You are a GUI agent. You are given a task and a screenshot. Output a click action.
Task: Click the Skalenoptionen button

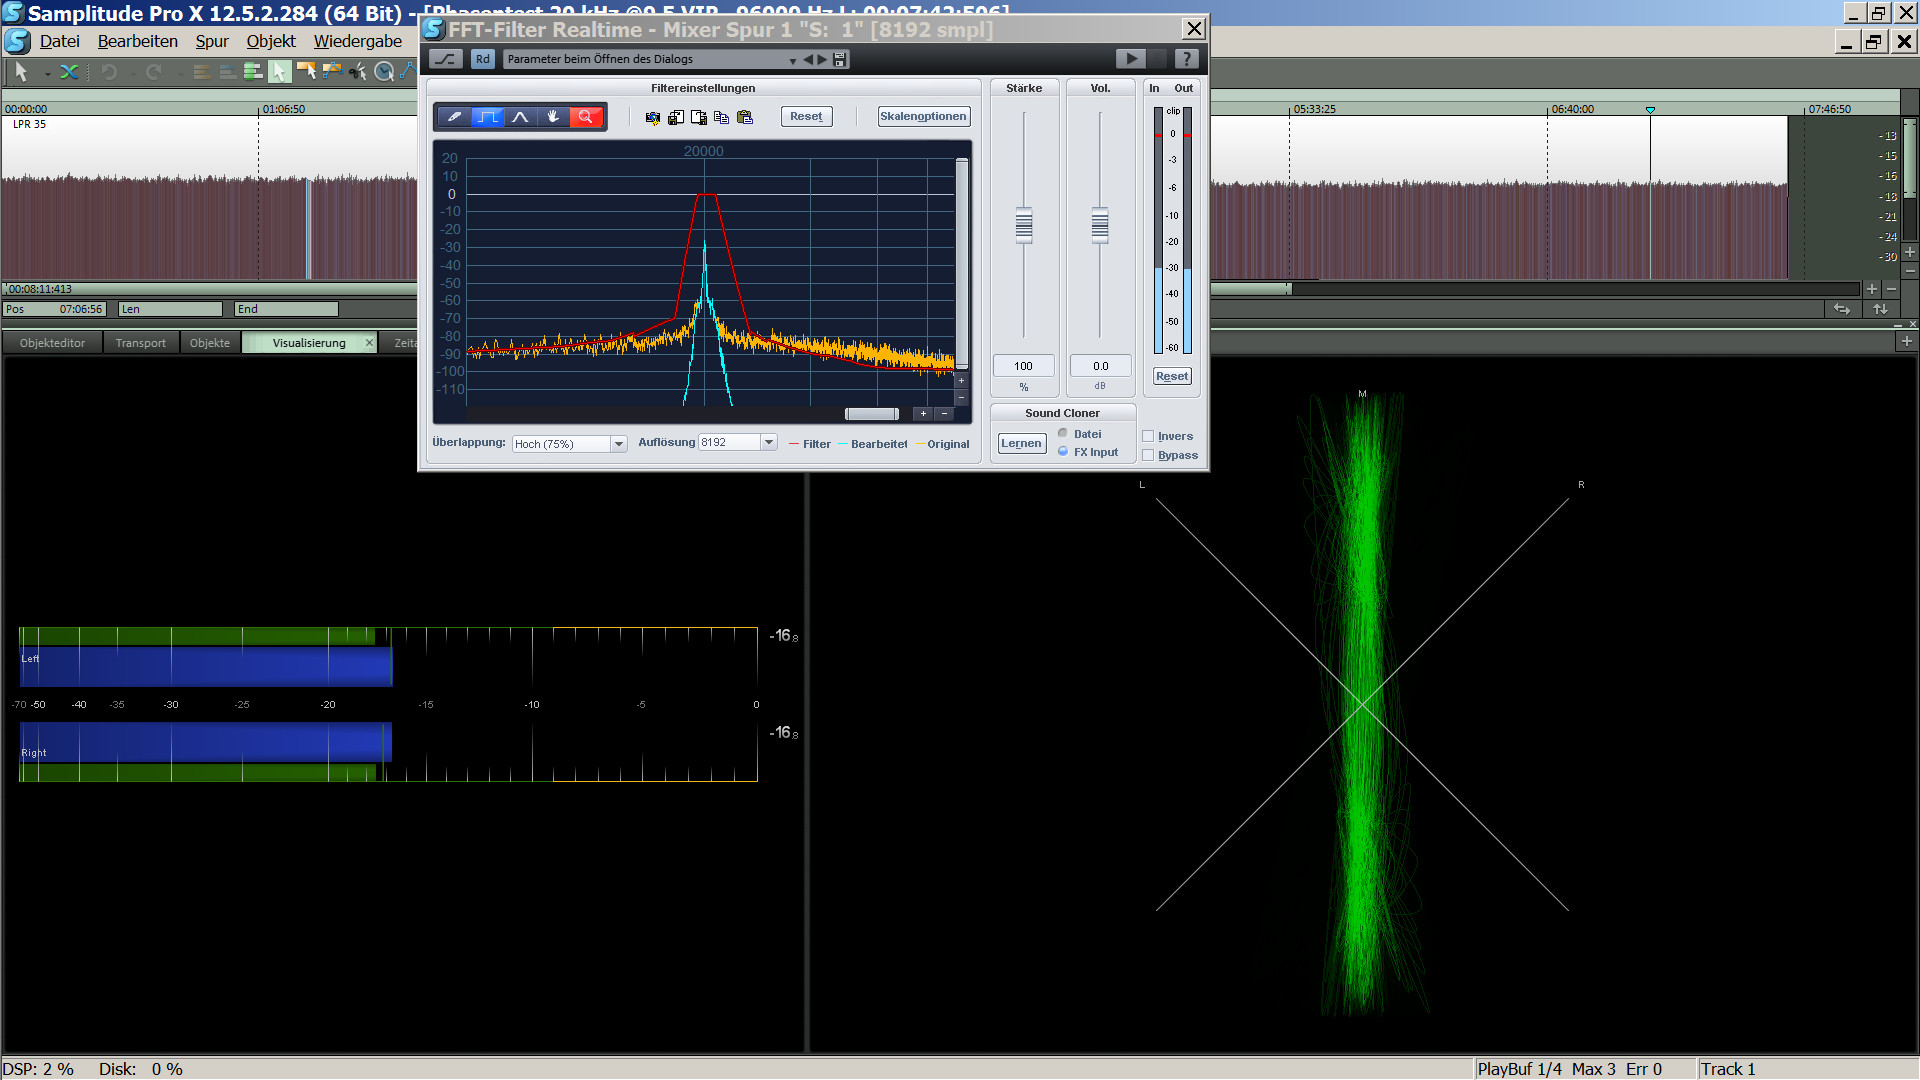923,116
